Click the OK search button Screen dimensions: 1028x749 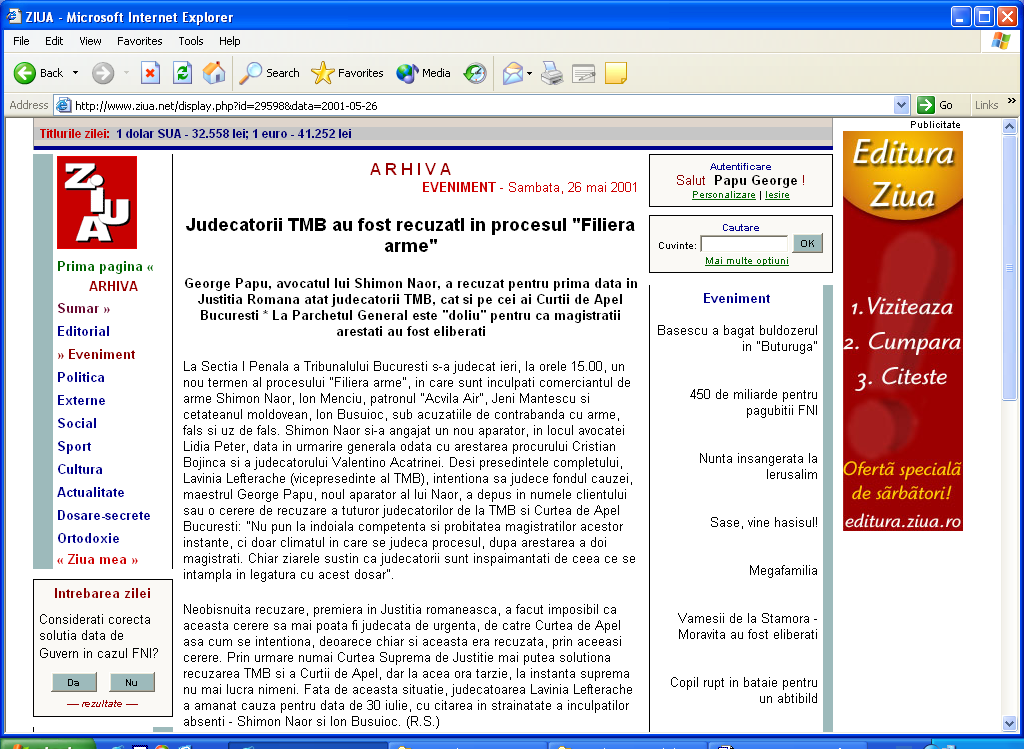[807, 243]
